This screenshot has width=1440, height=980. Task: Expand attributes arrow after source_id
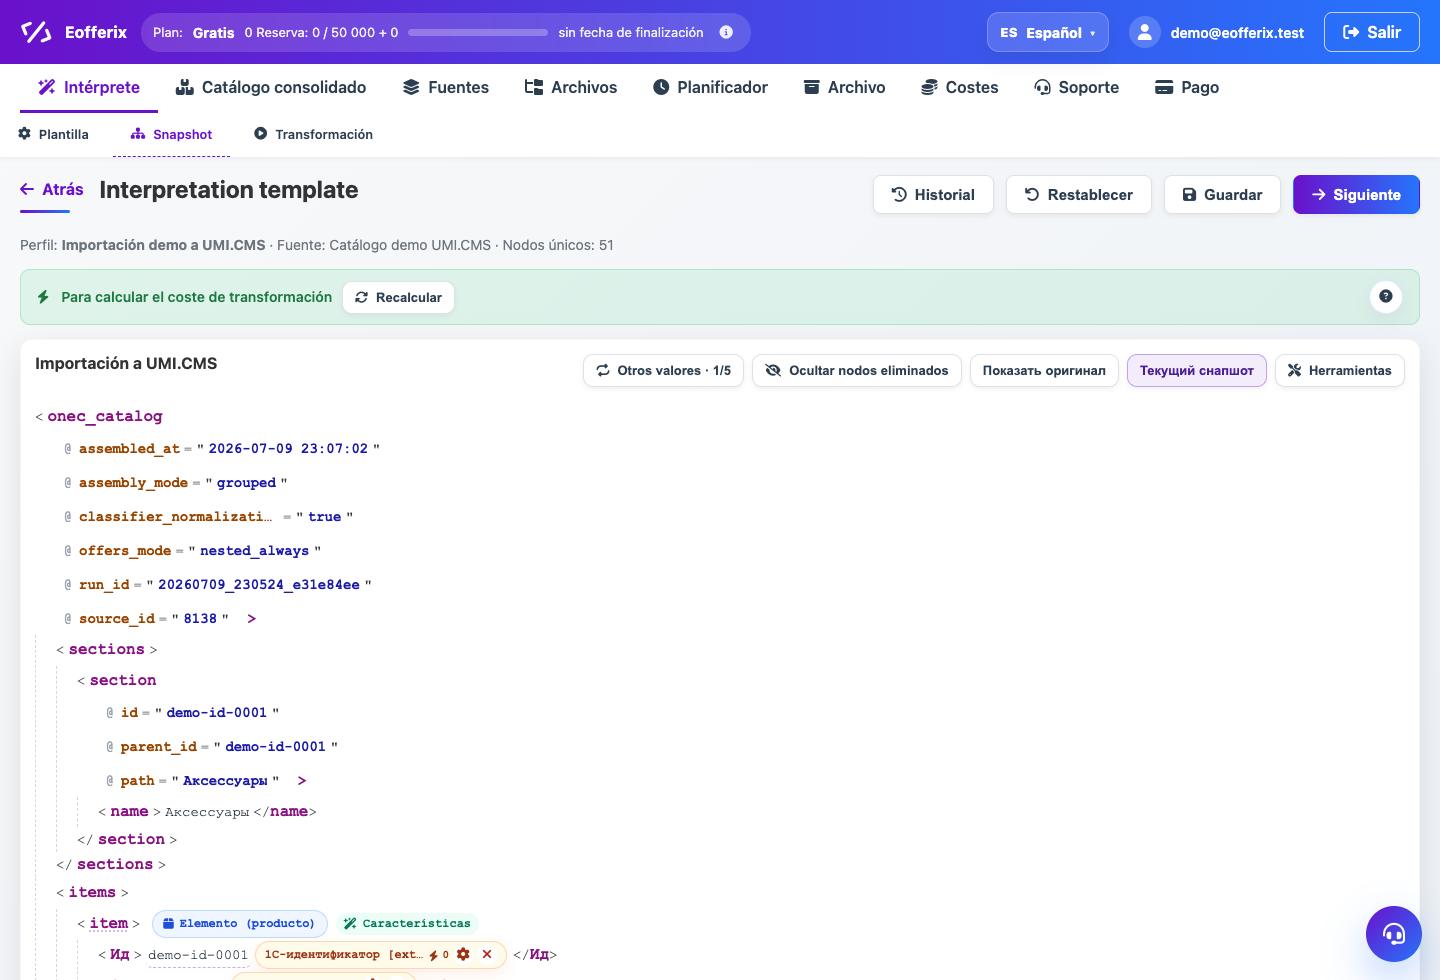(x=251, y=619)
